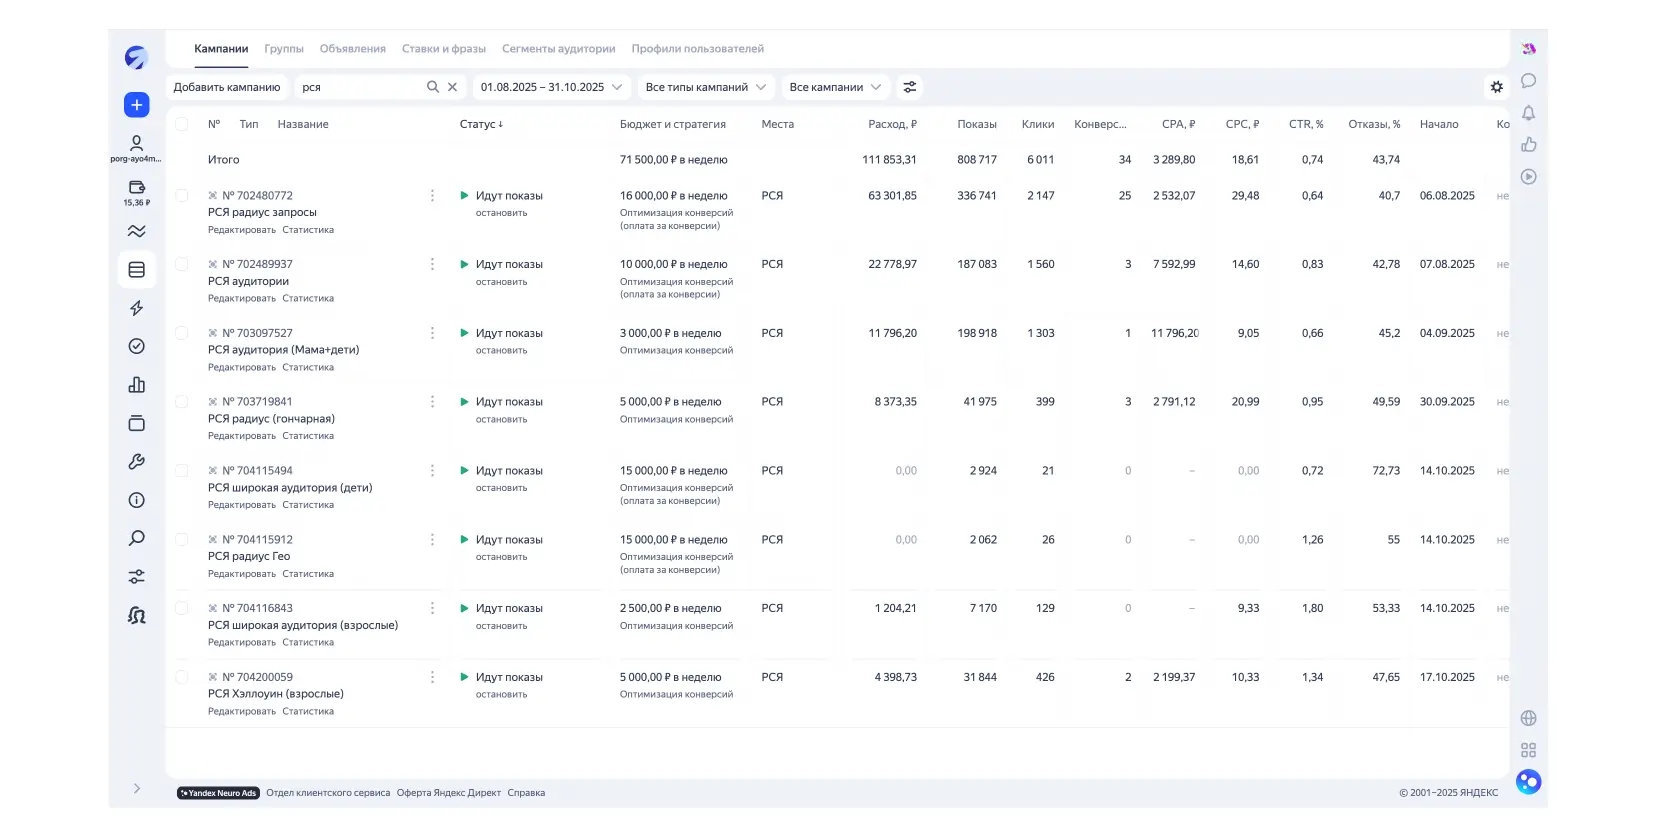
Task: Clear the search field with the X icon
Action: (452, 87)
